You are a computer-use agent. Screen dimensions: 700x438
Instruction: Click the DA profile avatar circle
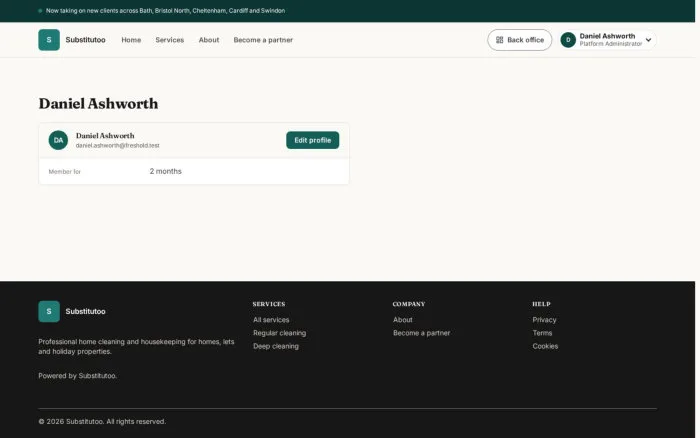click(x=58, y=140)
